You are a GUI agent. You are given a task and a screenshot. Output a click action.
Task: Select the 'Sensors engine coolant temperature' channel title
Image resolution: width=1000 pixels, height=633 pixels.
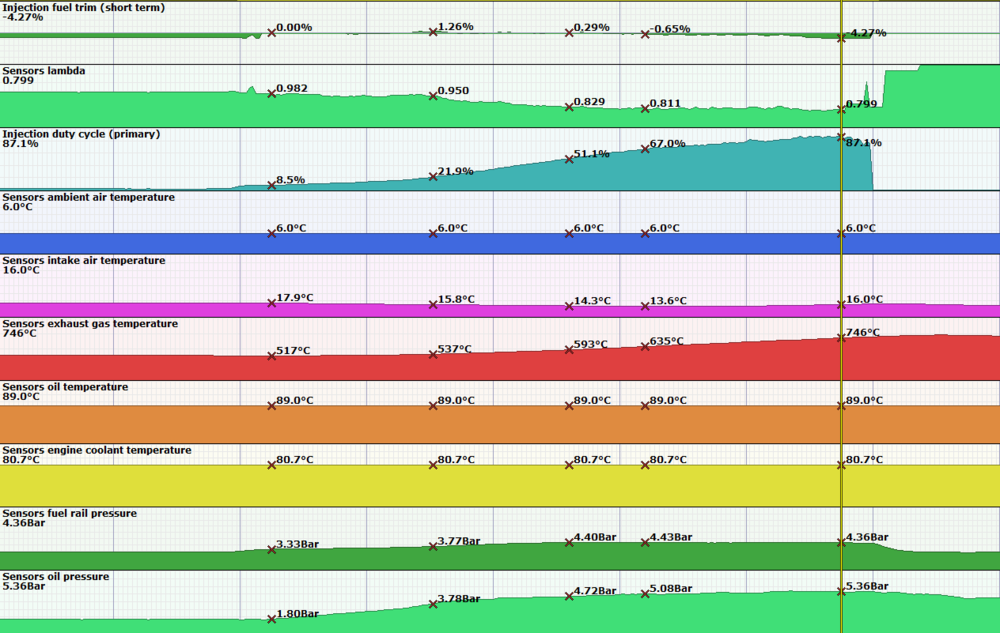click(97, 449)
